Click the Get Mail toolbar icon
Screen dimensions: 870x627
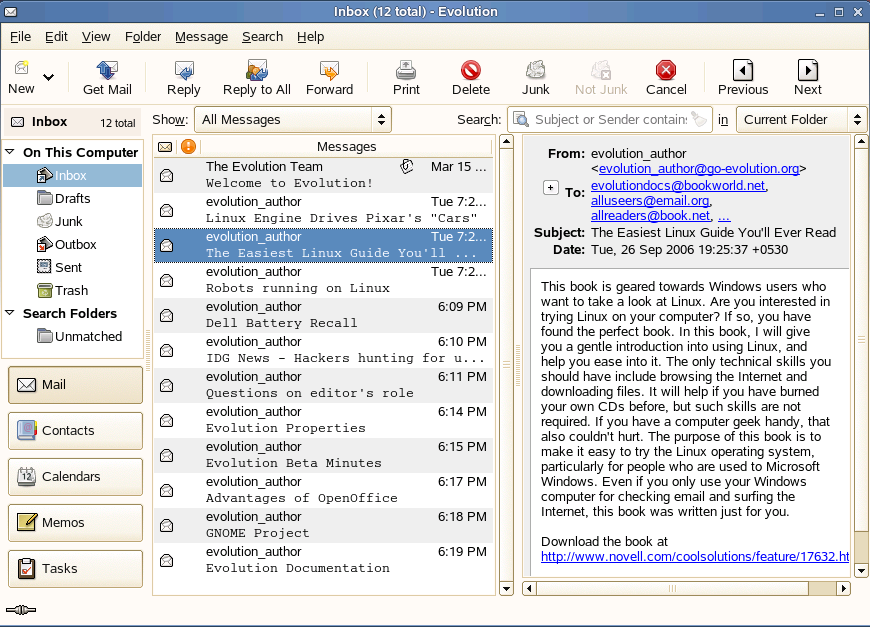point(107,77)
